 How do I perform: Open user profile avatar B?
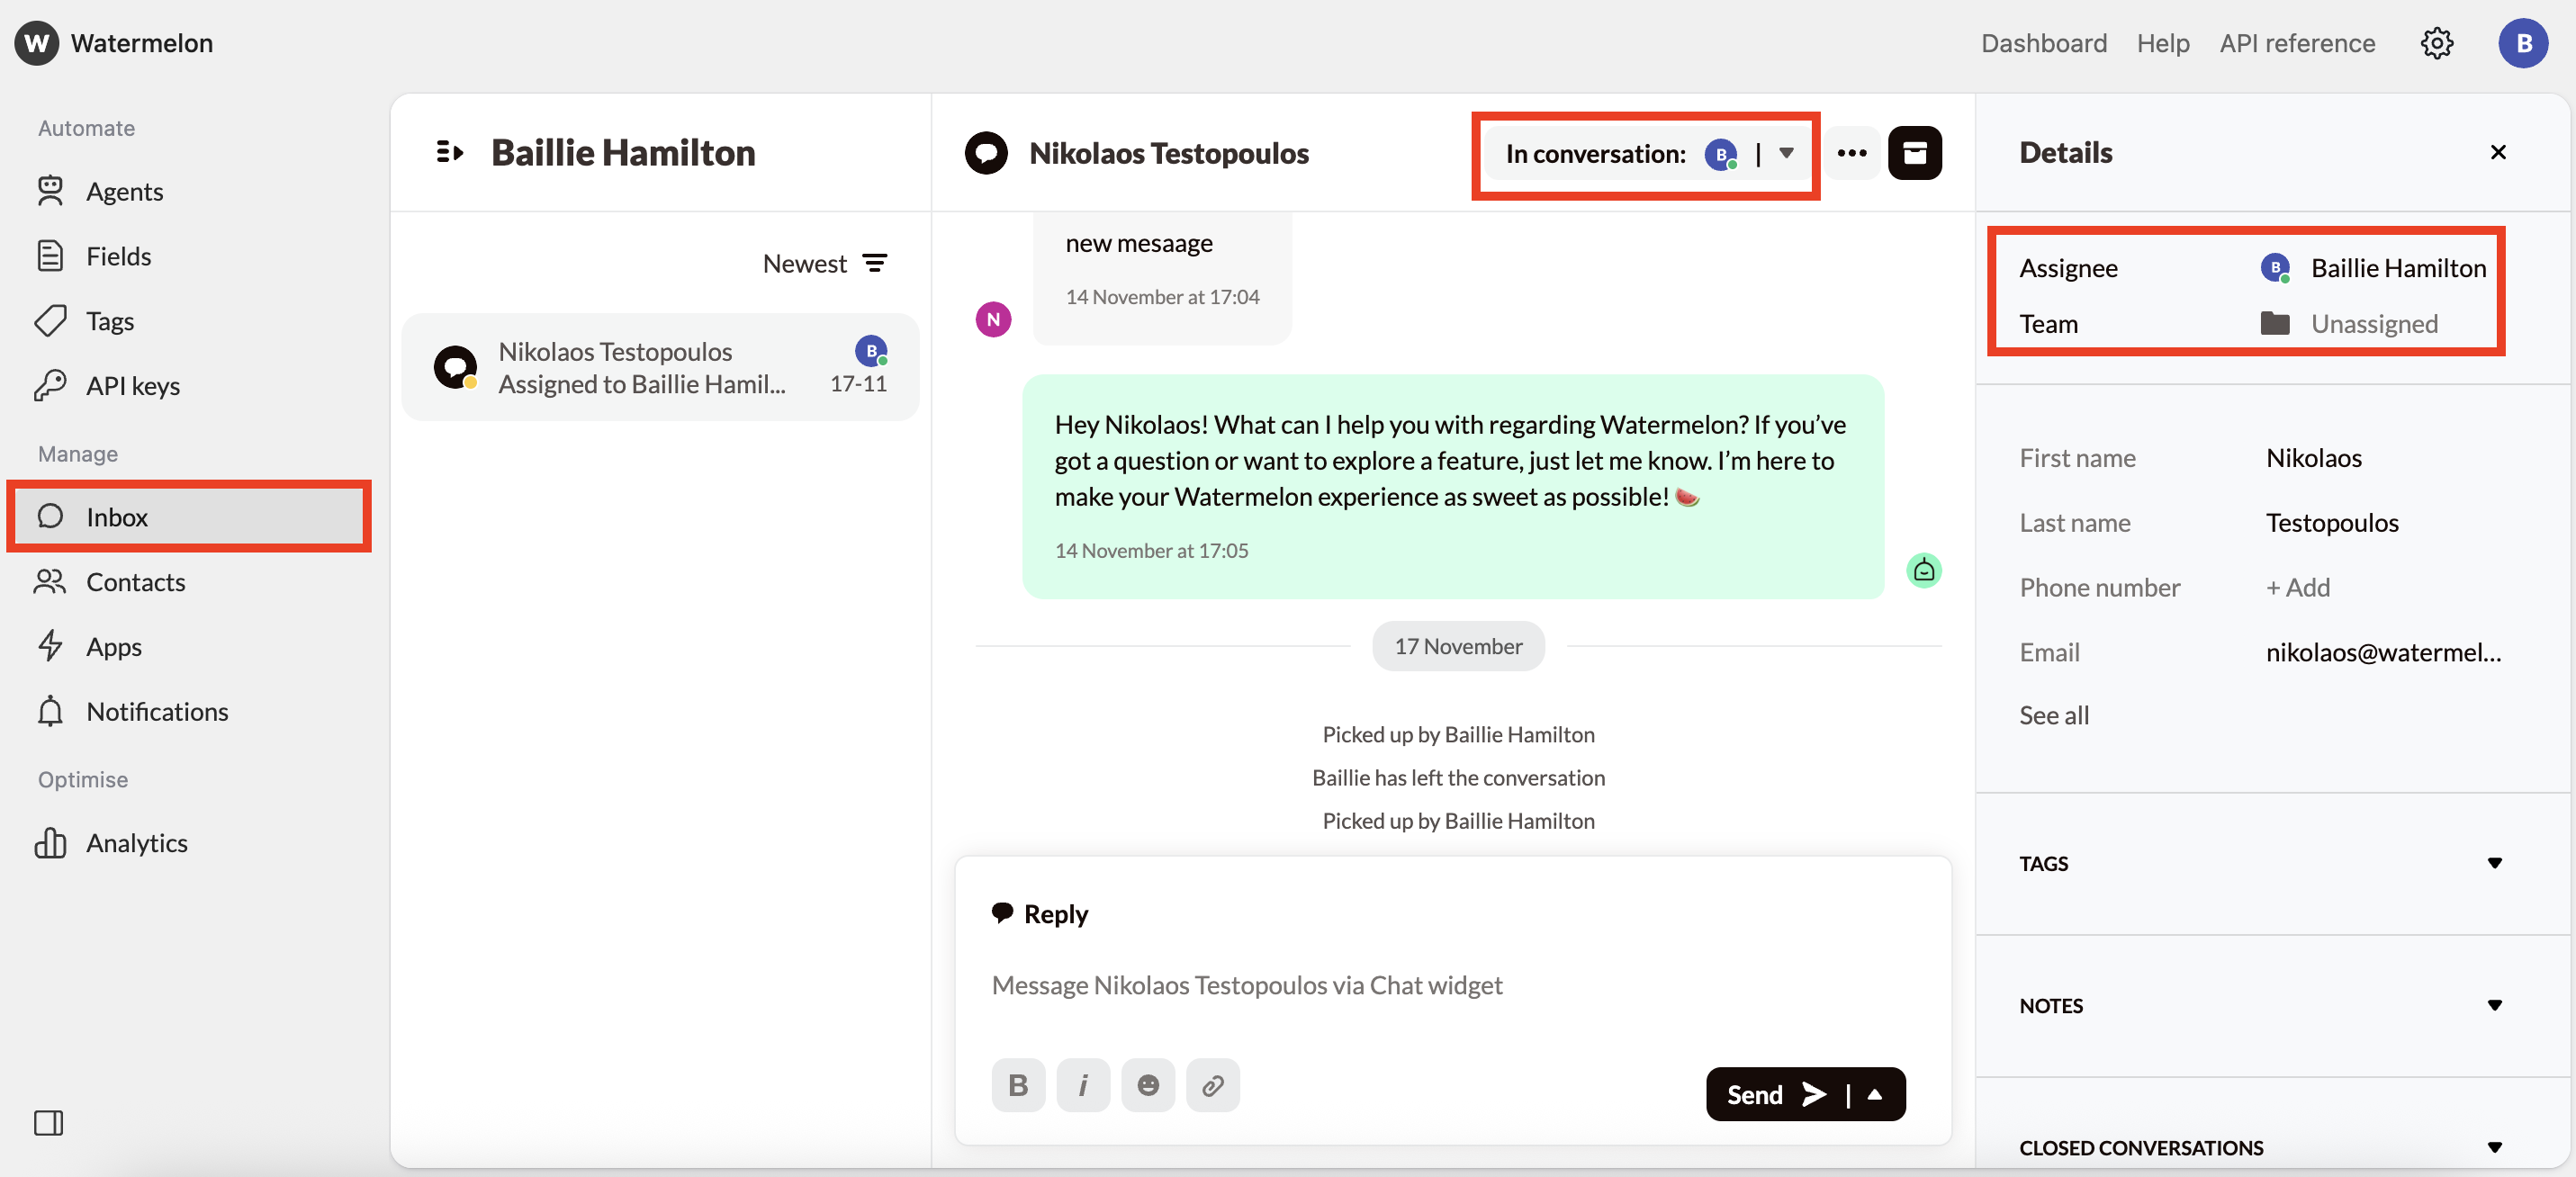(x=2522, y=43)
